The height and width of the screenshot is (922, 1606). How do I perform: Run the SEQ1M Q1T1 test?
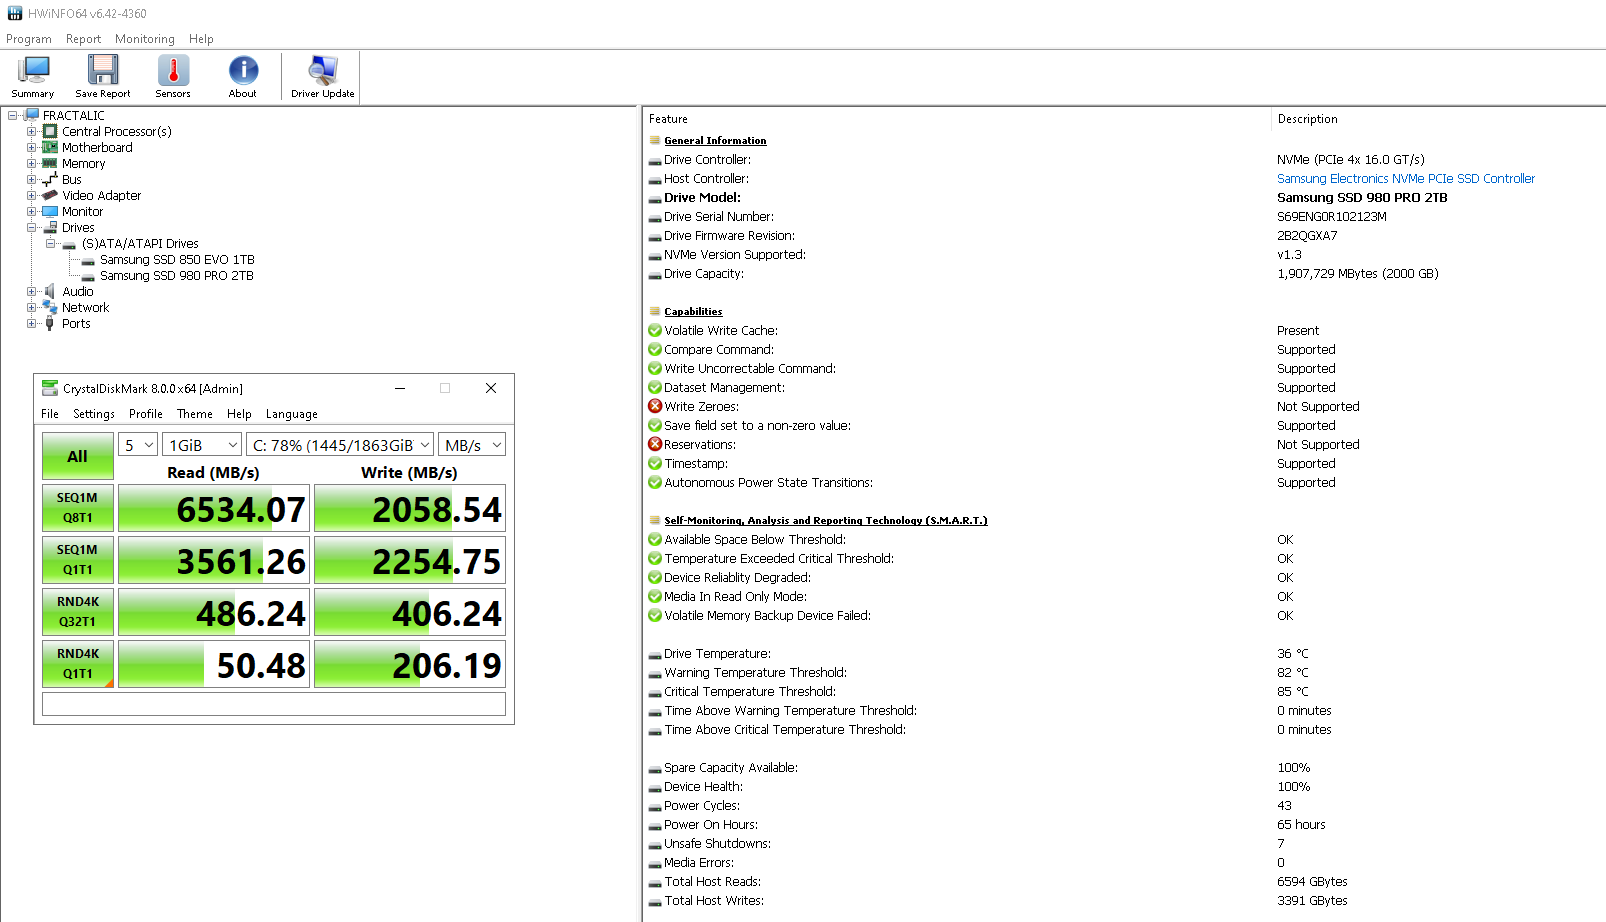point(78,560)
